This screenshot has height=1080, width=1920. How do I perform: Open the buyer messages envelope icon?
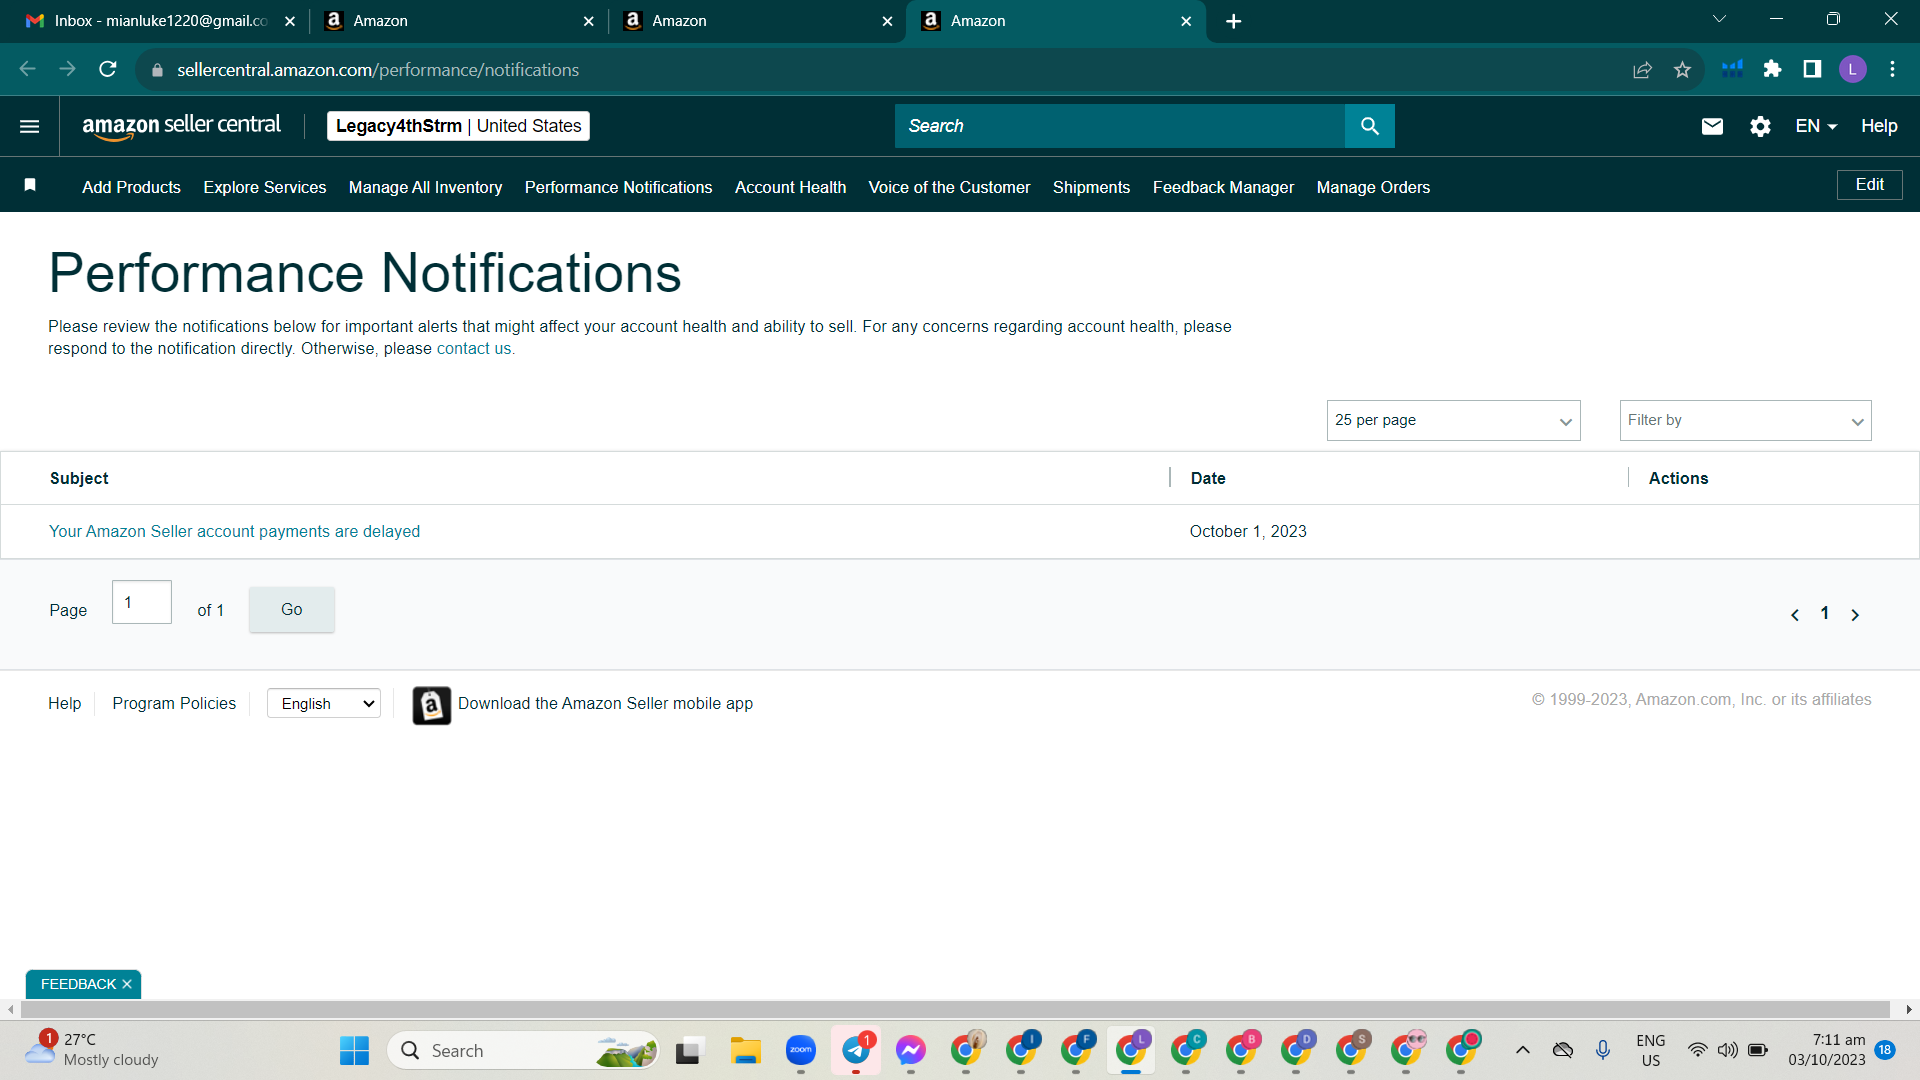[1712, 126]
